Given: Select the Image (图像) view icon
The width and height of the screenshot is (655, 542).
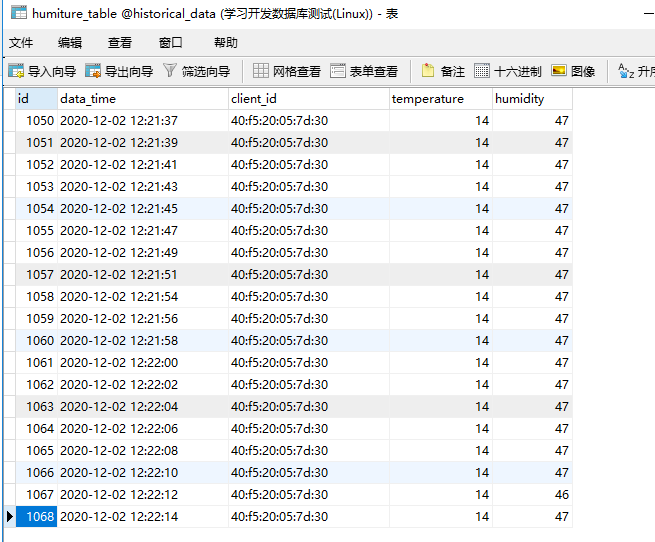Looking at the screenshot, I should (559, 71).
